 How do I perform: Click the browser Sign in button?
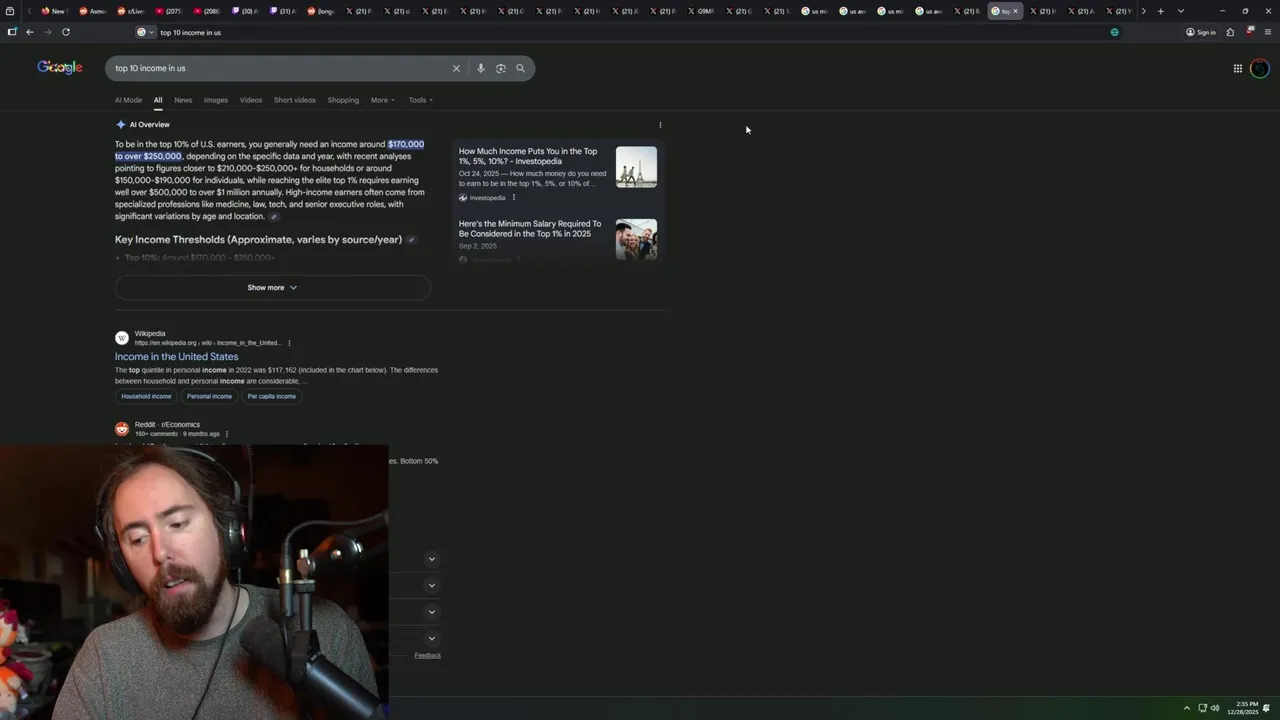point(1201,32)
